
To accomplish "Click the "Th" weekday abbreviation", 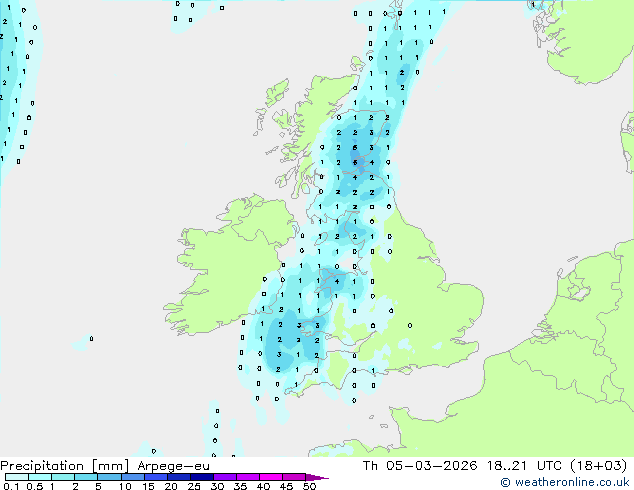I will [x=370, y=466].
